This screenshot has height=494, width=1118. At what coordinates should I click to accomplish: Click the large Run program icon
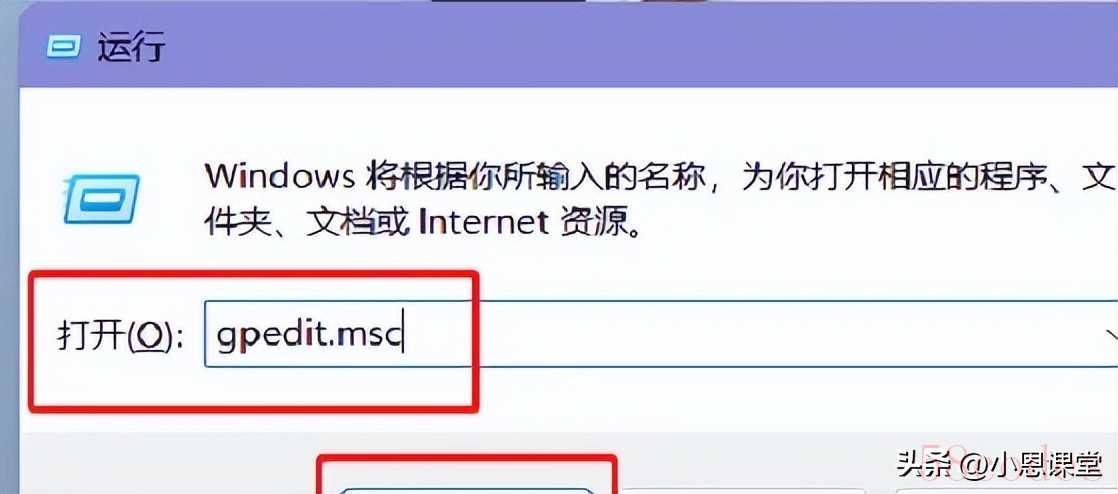pyautogui.click(x=101, y=198)
